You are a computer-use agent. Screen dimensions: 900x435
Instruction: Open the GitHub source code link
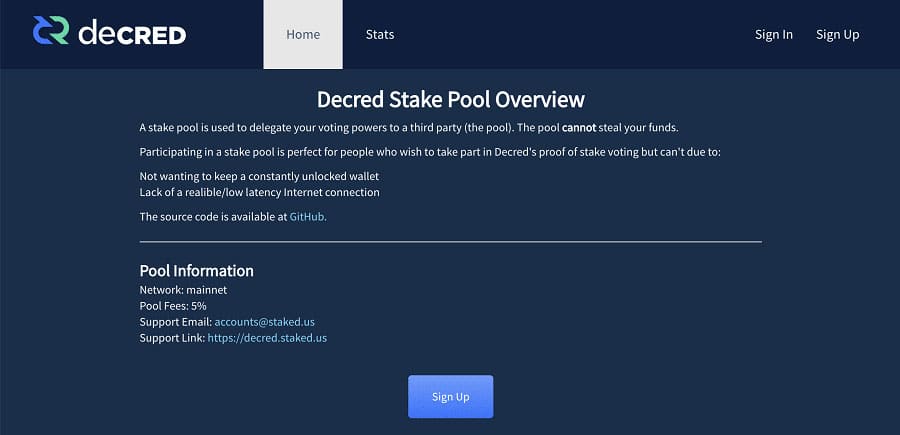pos(307,216)
